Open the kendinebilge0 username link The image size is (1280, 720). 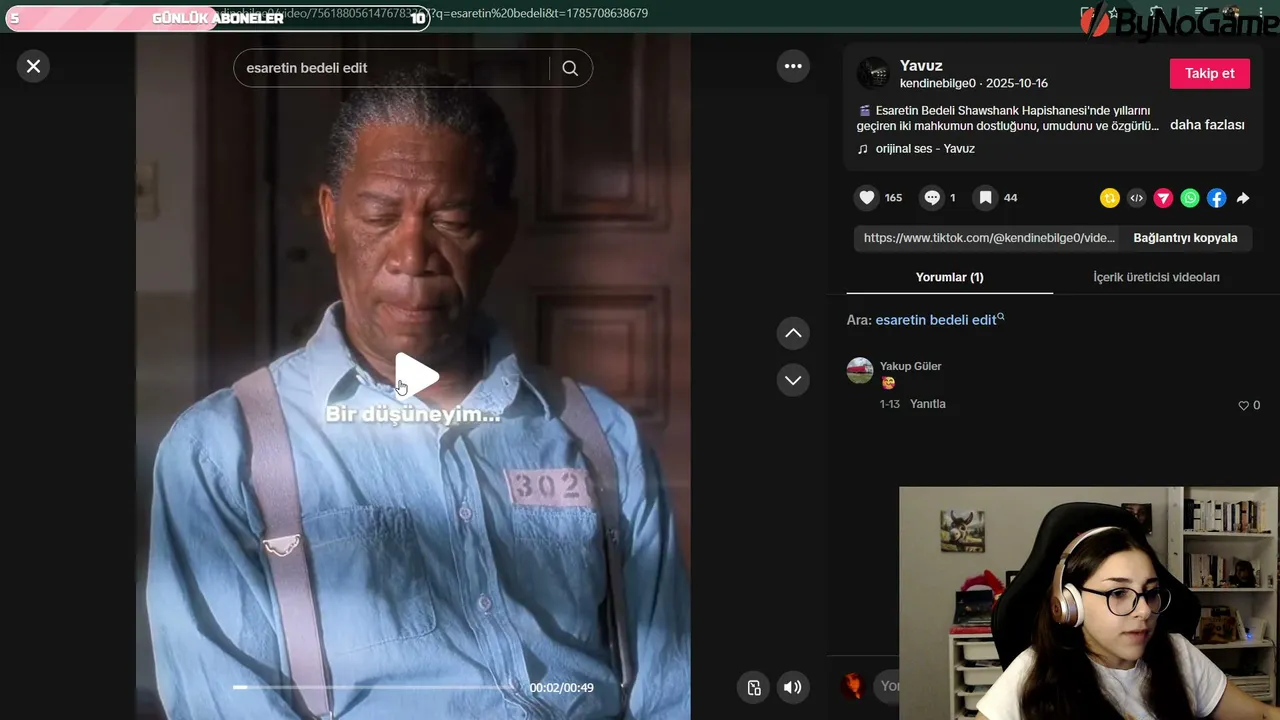(x=937, y=83)
